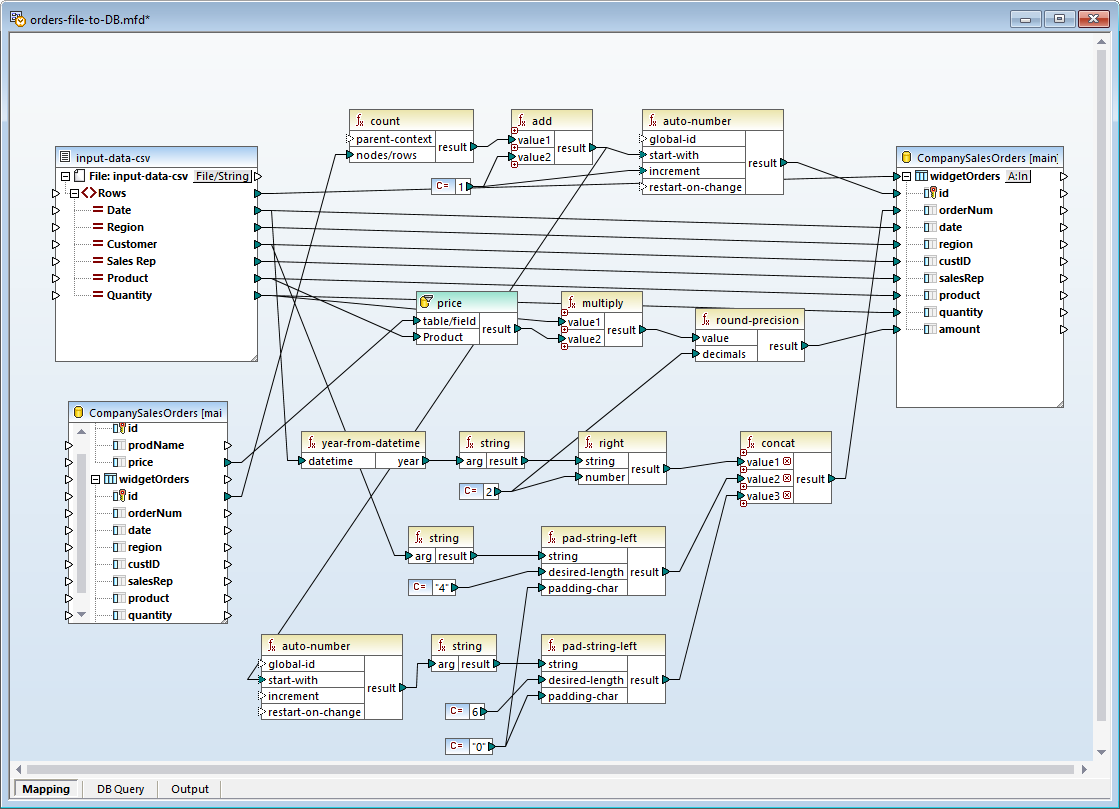The height and width of the screenshot is (809, 1120).
Task: Select the Quantity field in input-data-csv
Action: [129, 295]
